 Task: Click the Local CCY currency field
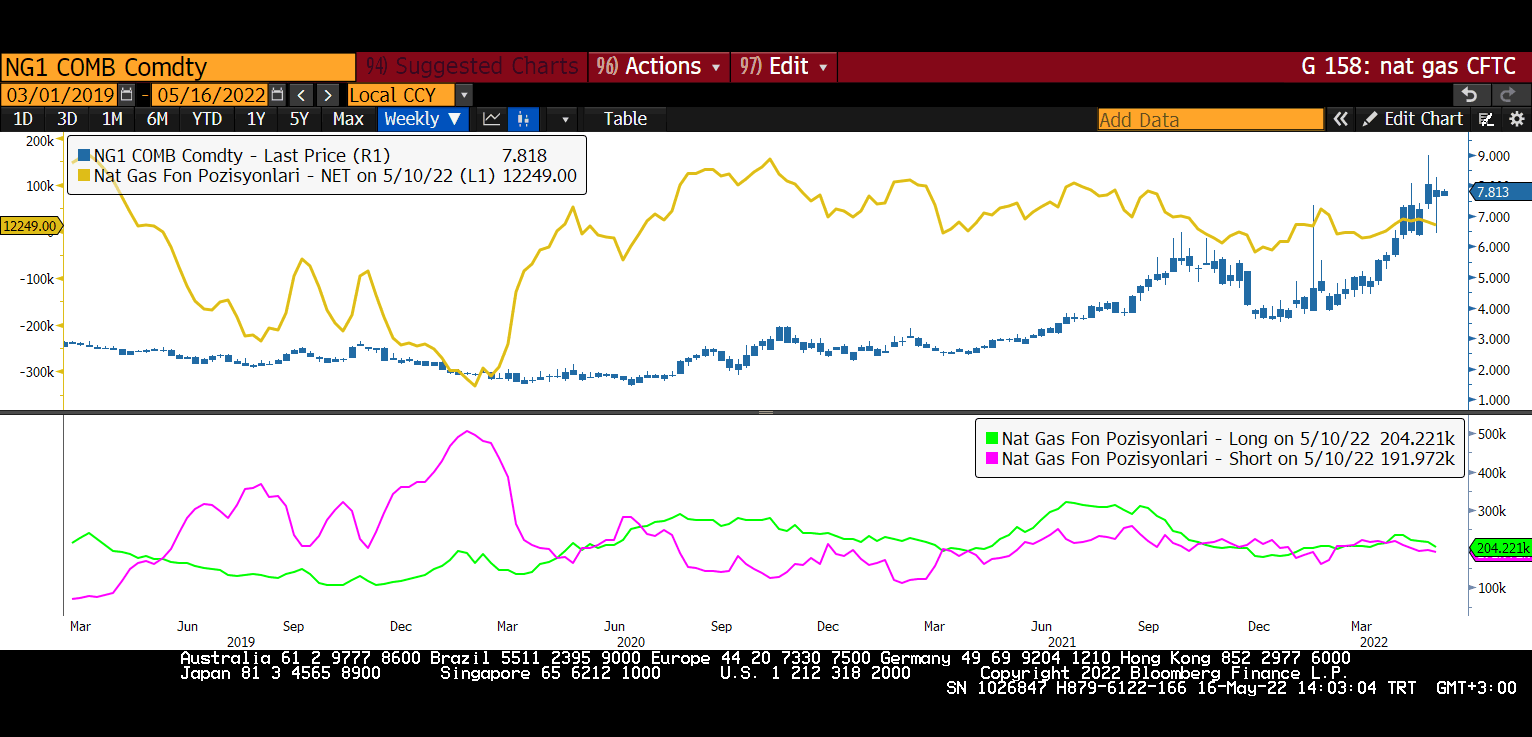click(x=401, y=95)
